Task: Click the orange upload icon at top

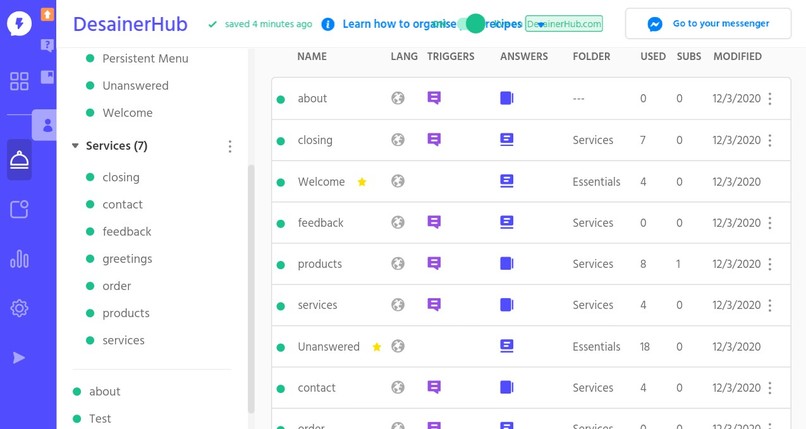Action: pos(47,14)
